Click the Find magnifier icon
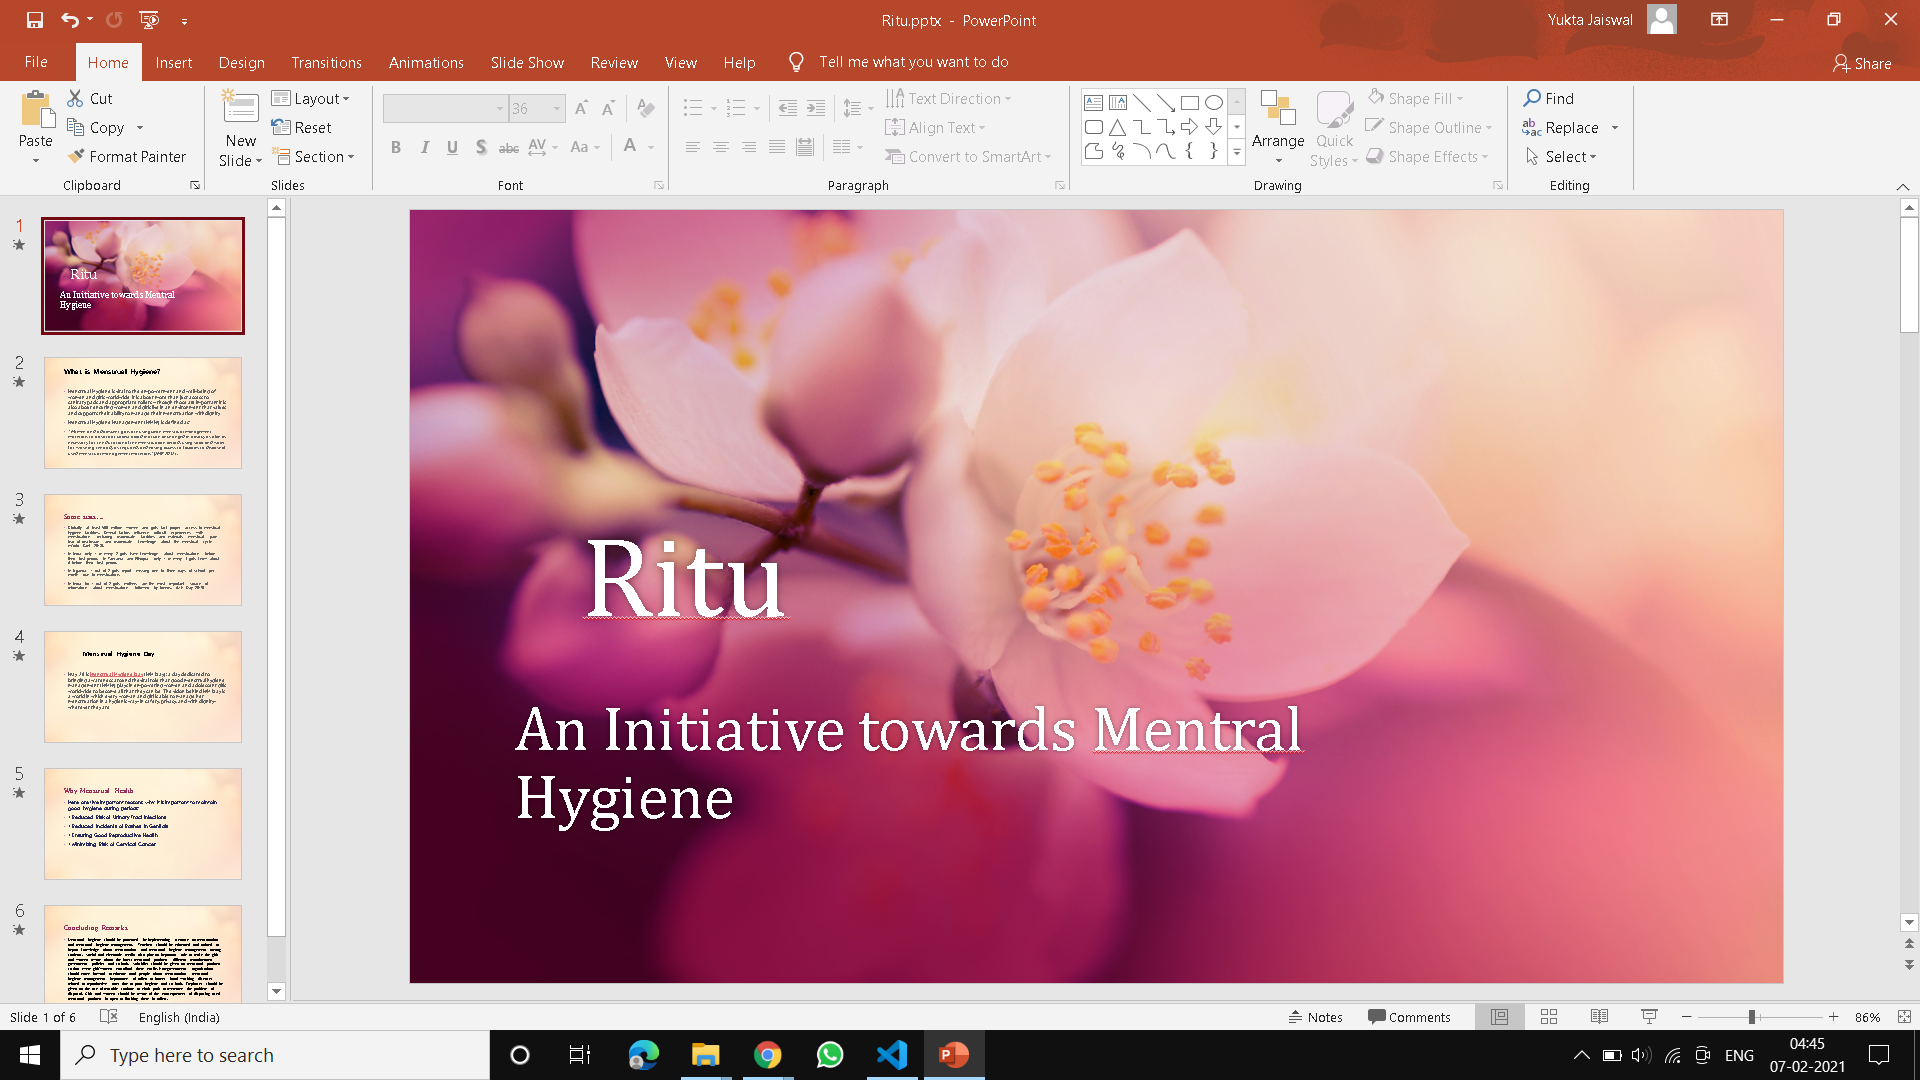 coord(1532,98)
